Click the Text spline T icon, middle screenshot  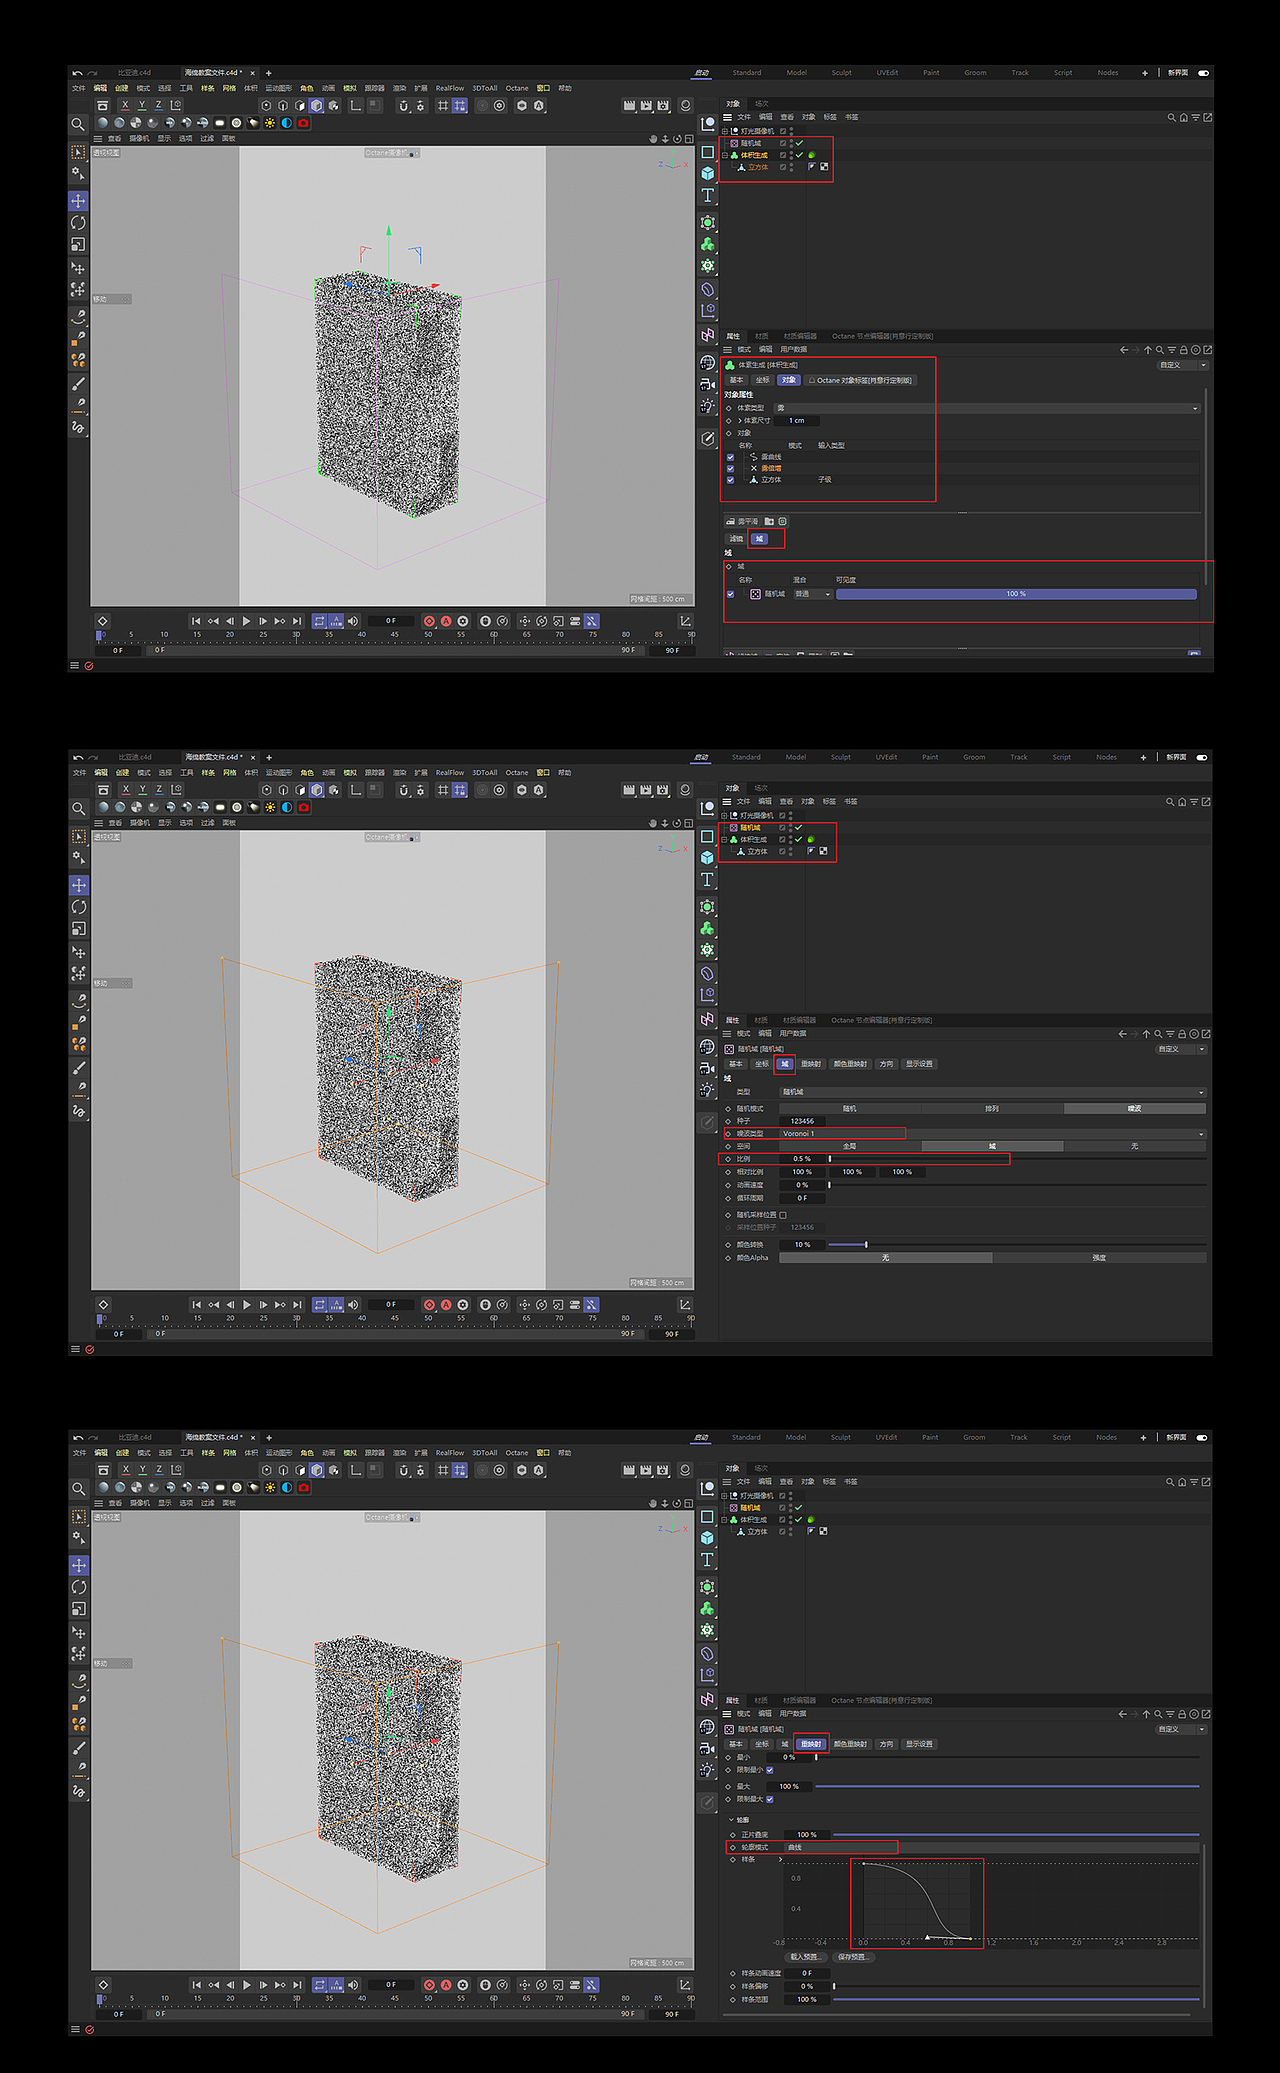tap(708, 880)
